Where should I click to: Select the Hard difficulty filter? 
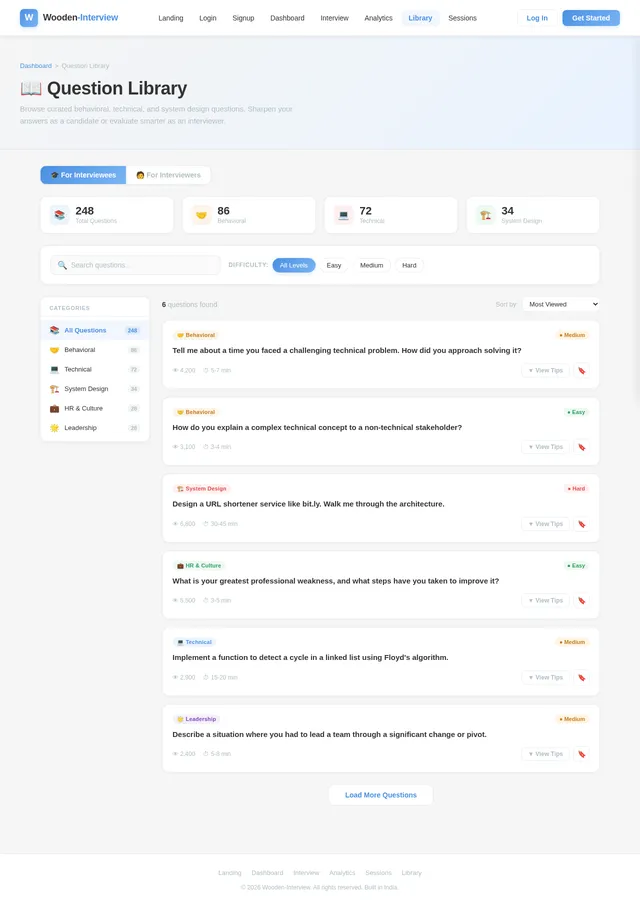coord(409,265)
